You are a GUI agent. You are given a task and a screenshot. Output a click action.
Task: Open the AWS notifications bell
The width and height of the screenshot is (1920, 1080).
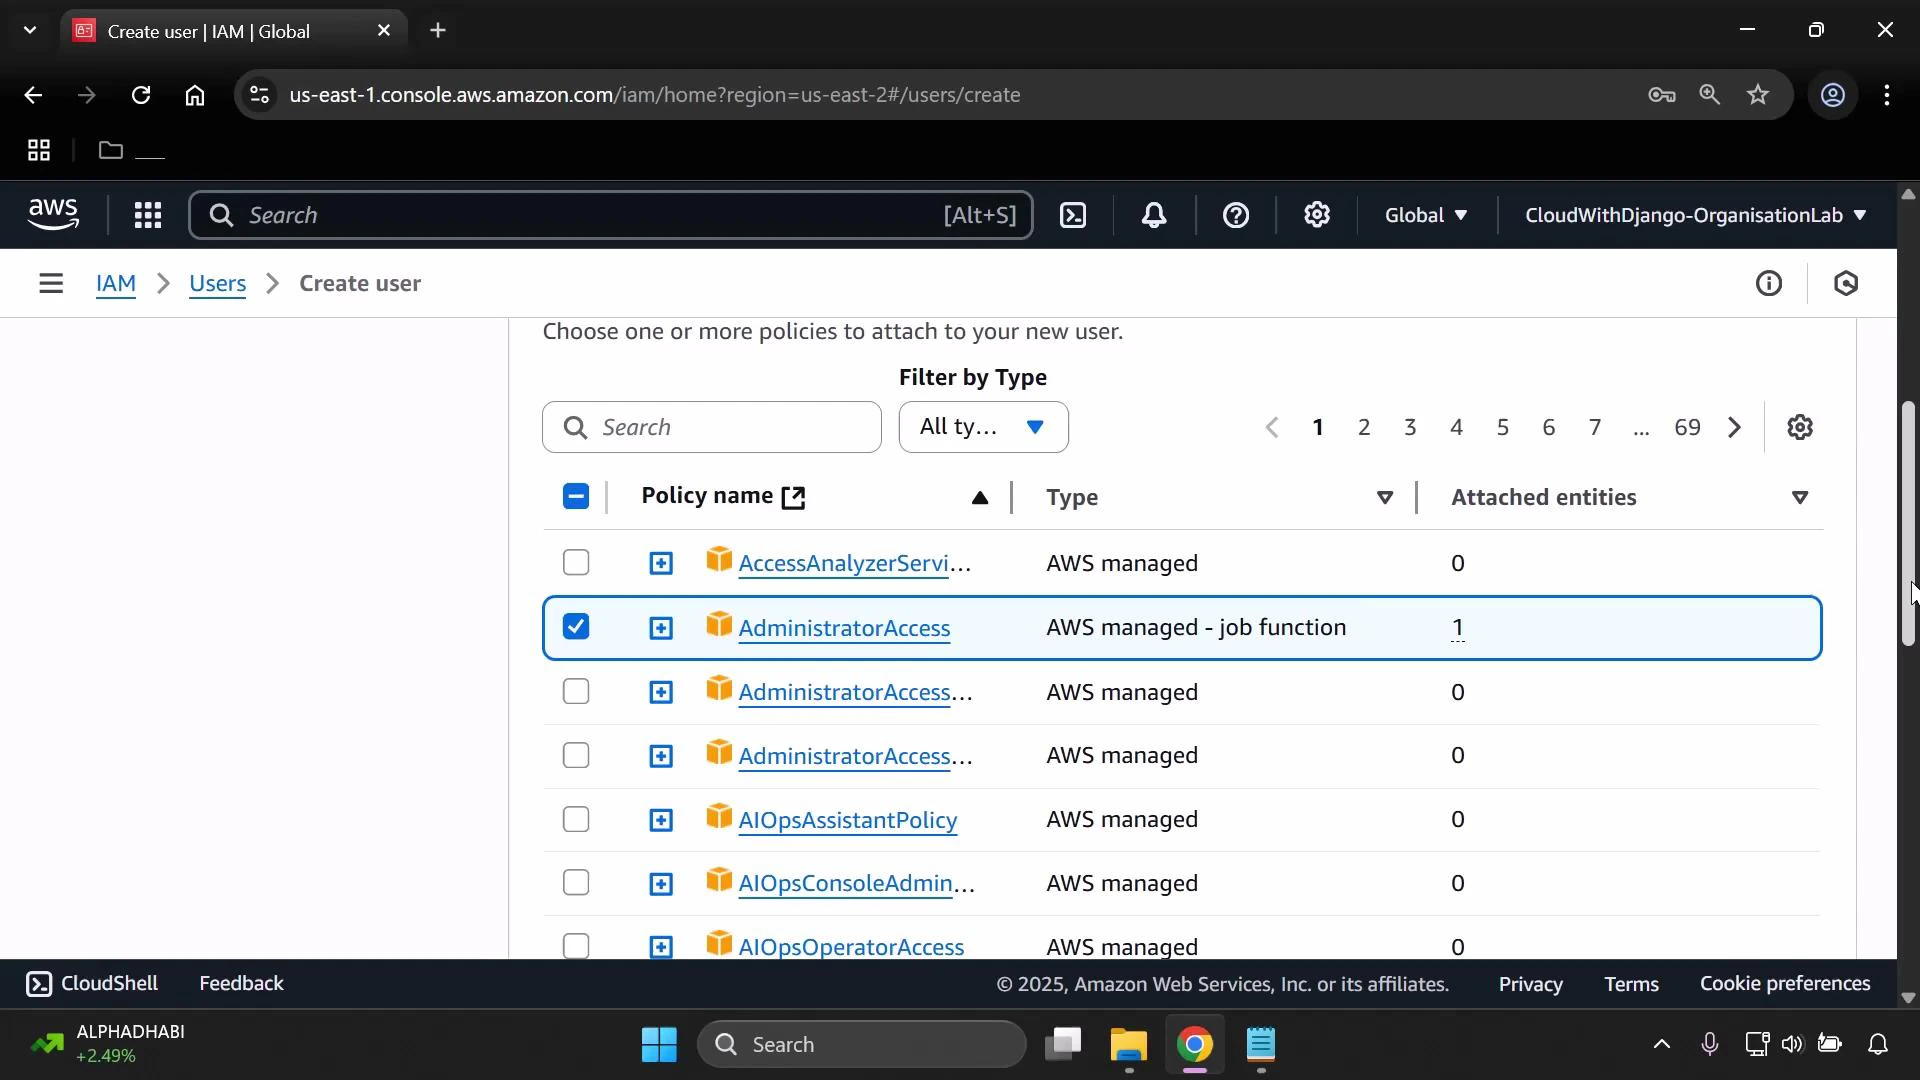(x=1154, y=215)
